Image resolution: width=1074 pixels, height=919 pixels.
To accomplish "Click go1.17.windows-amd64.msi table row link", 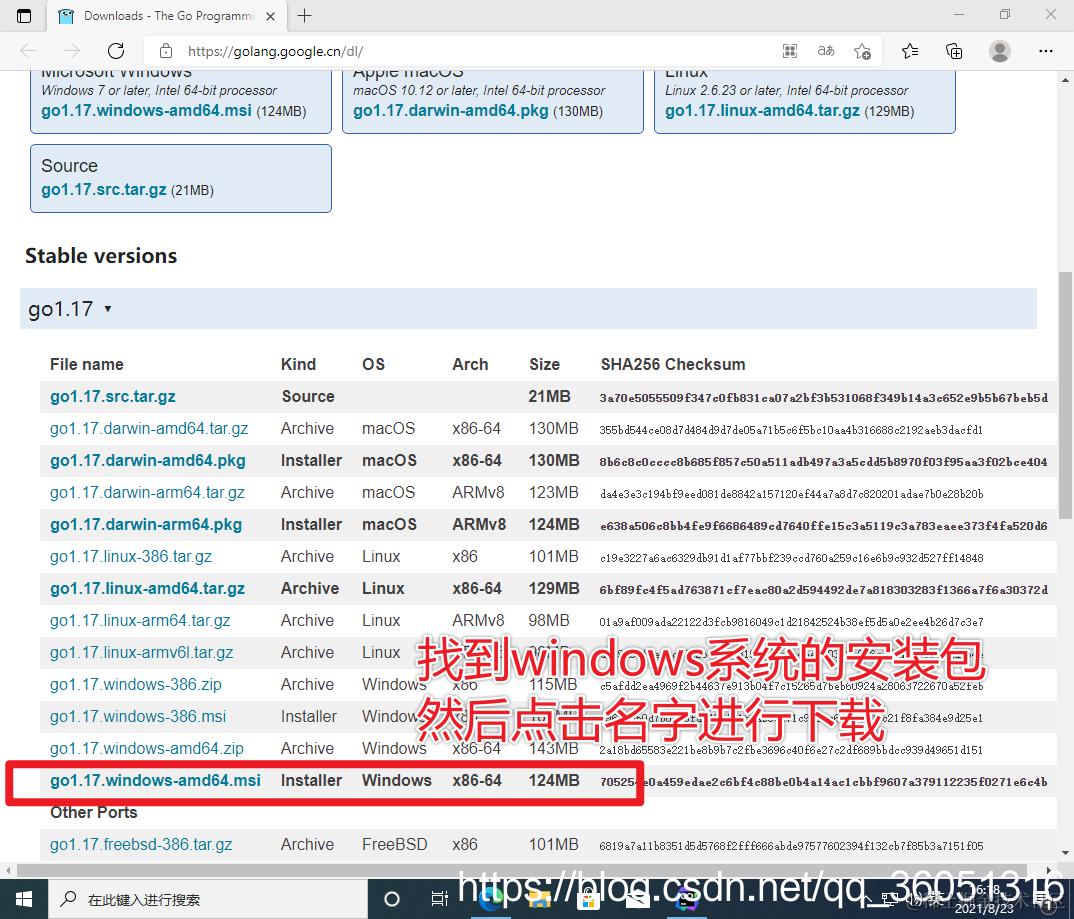I will coord(155,781).
